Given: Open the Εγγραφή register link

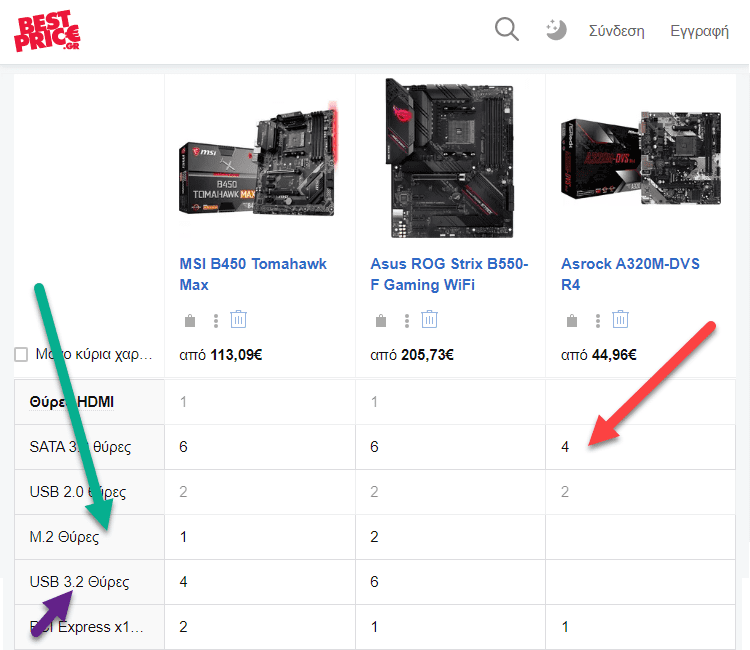Looking at the screenshot, I should click(699, 31).
